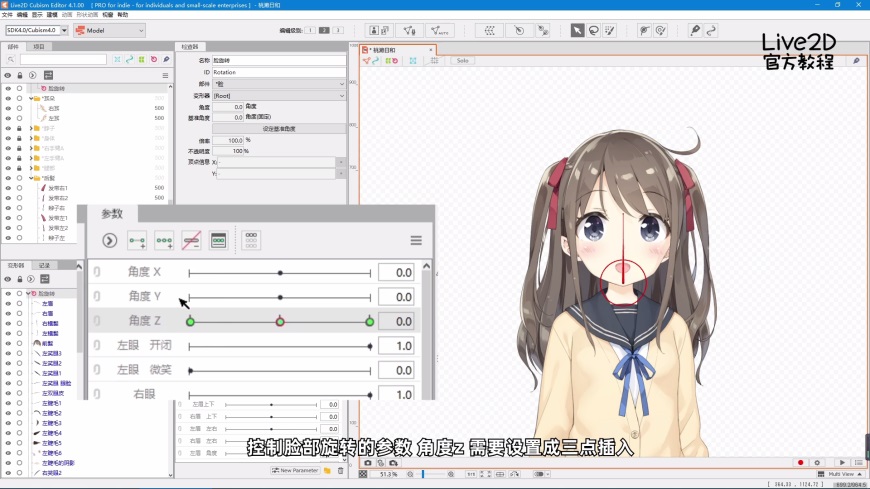
Task: Open the Multi View dropdown
Action: point(841,475)
